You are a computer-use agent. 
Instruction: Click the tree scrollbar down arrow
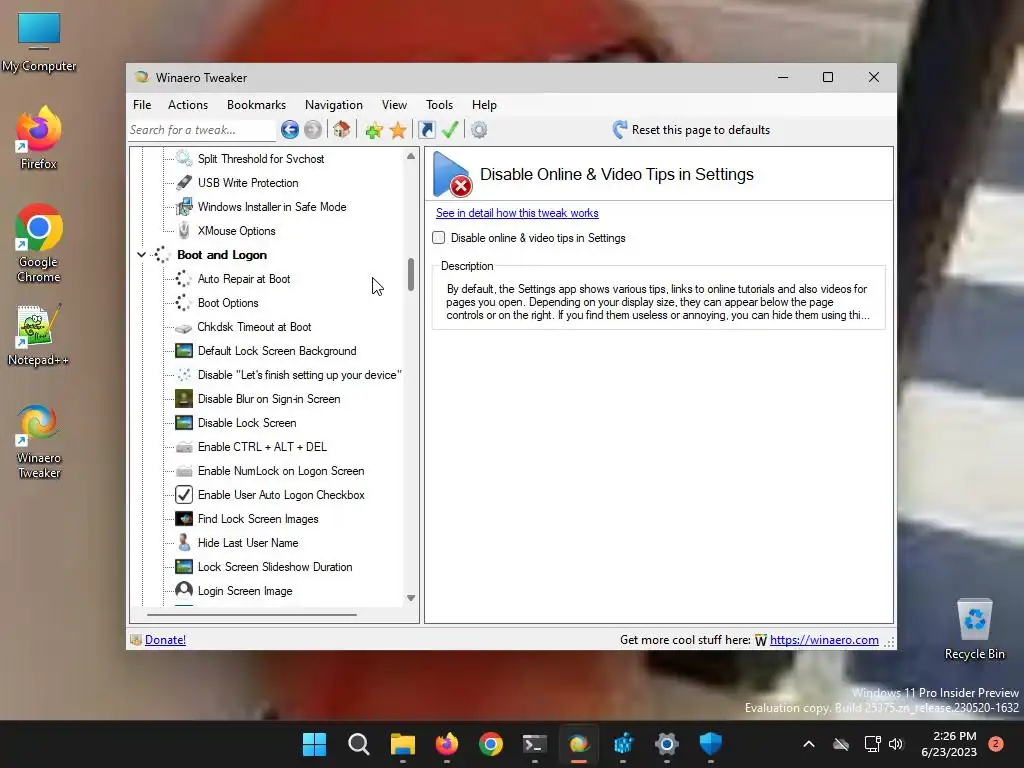click(411, 598)
